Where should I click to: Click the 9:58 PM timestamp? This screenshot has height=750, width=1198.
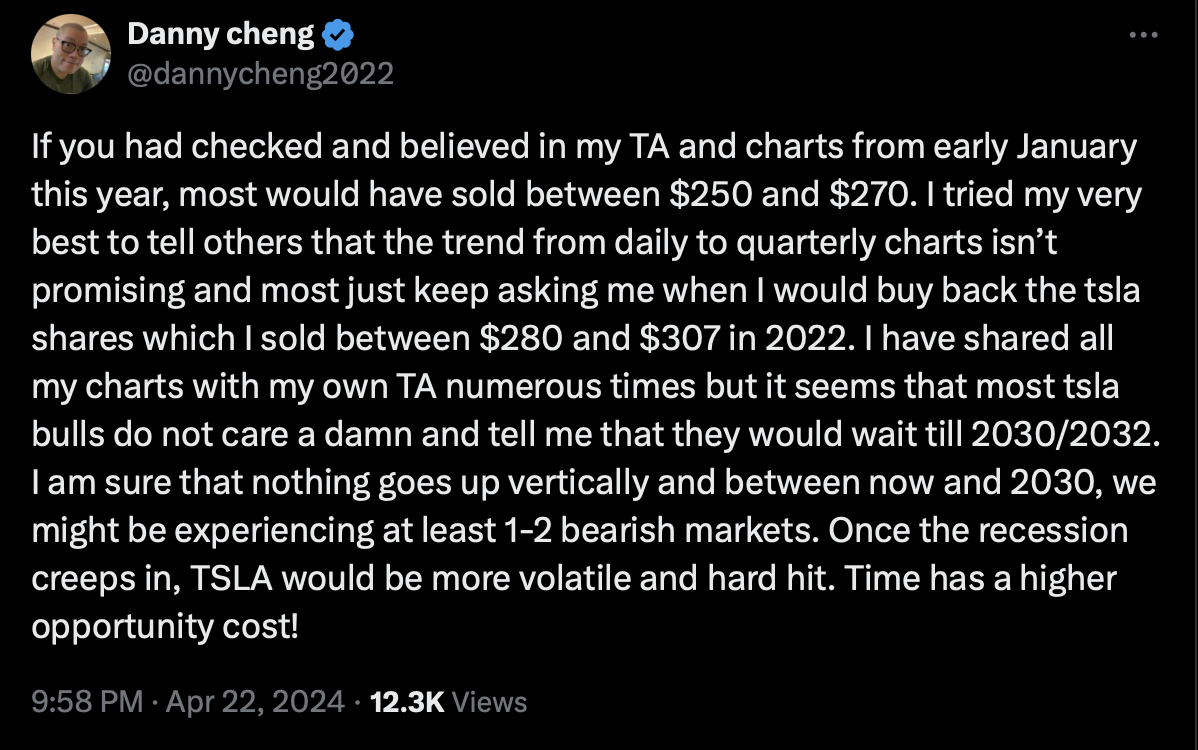pos(88,702)
